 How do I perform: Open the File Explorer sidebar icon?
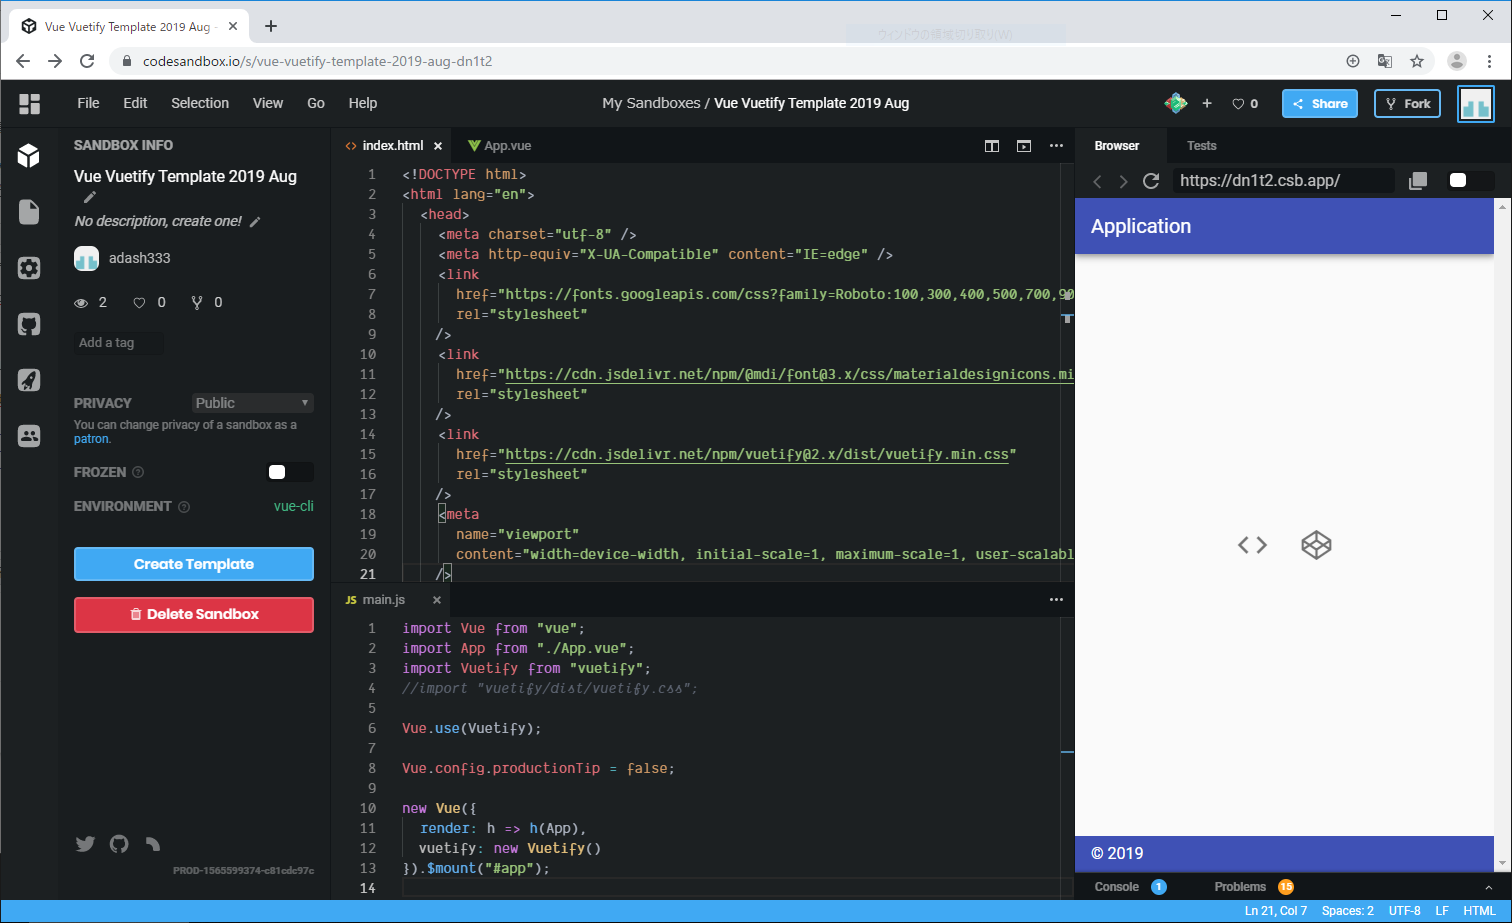pos(29,211)
